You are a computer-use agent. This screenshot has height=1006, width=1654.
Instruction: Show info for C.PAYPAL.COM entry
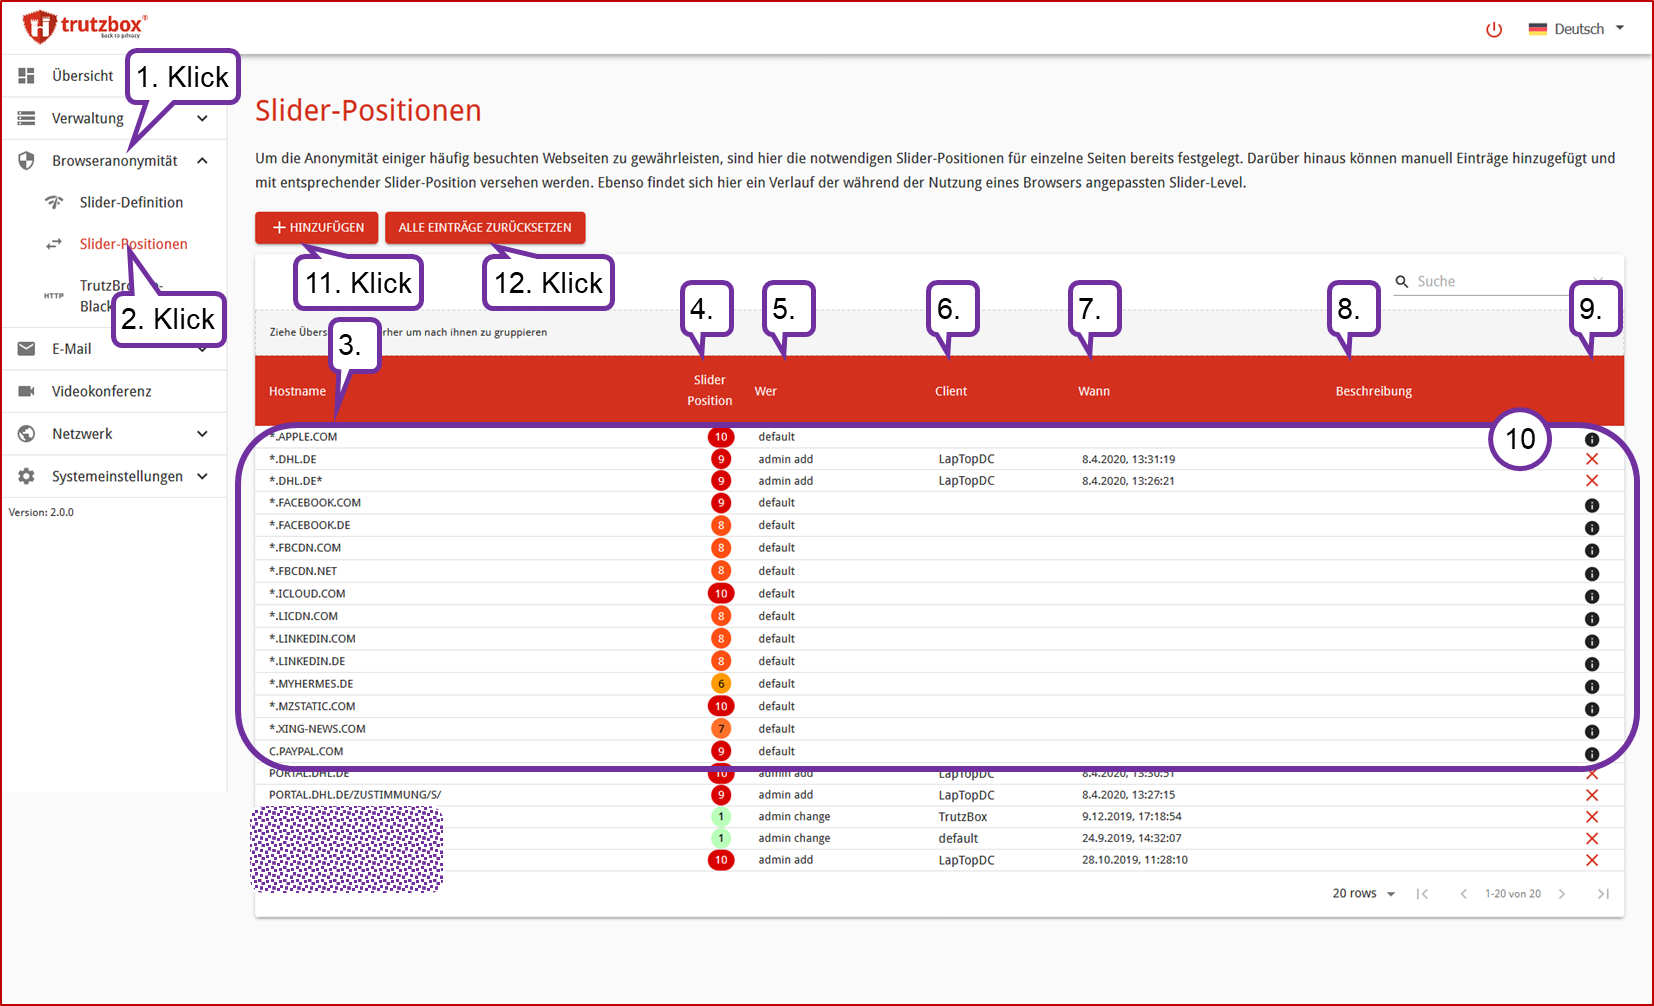coord(1592,755)
